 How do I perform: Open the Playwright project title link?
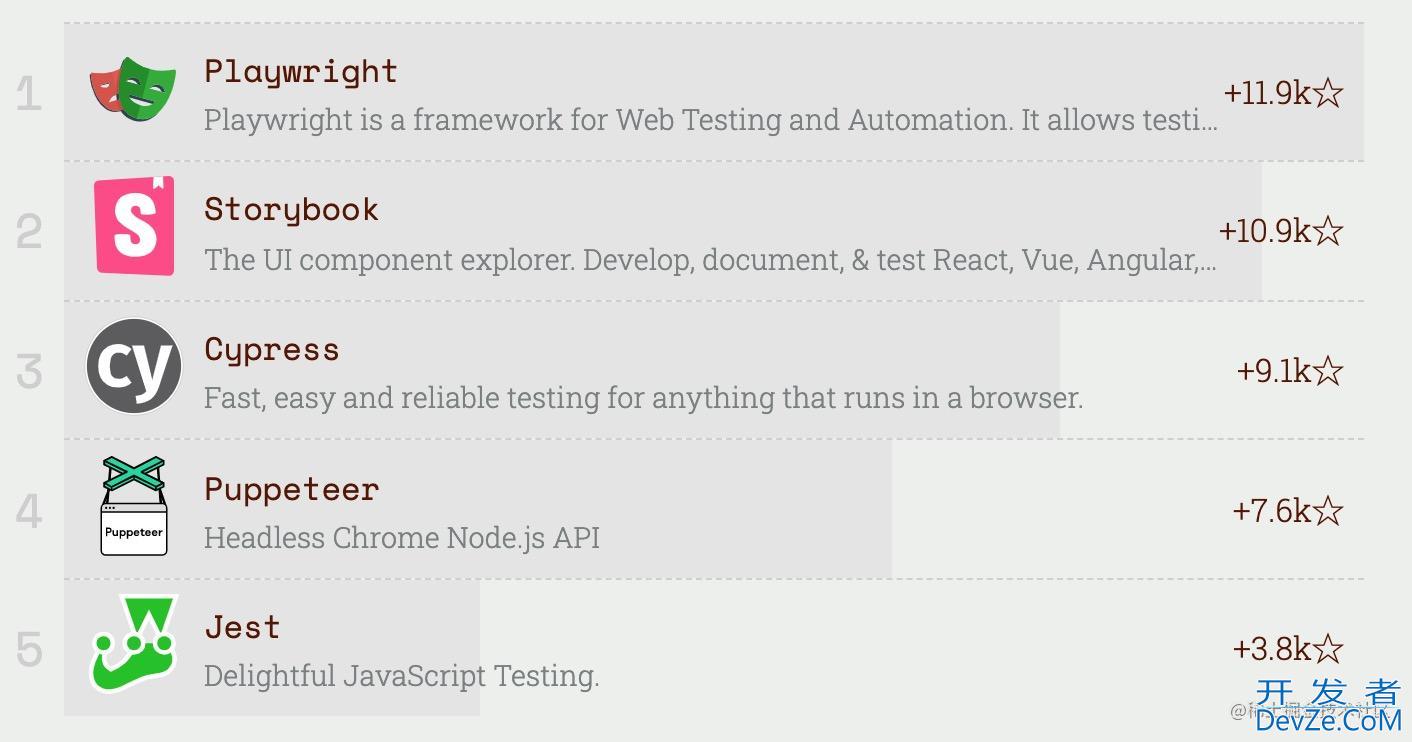[x=301, y=72]
